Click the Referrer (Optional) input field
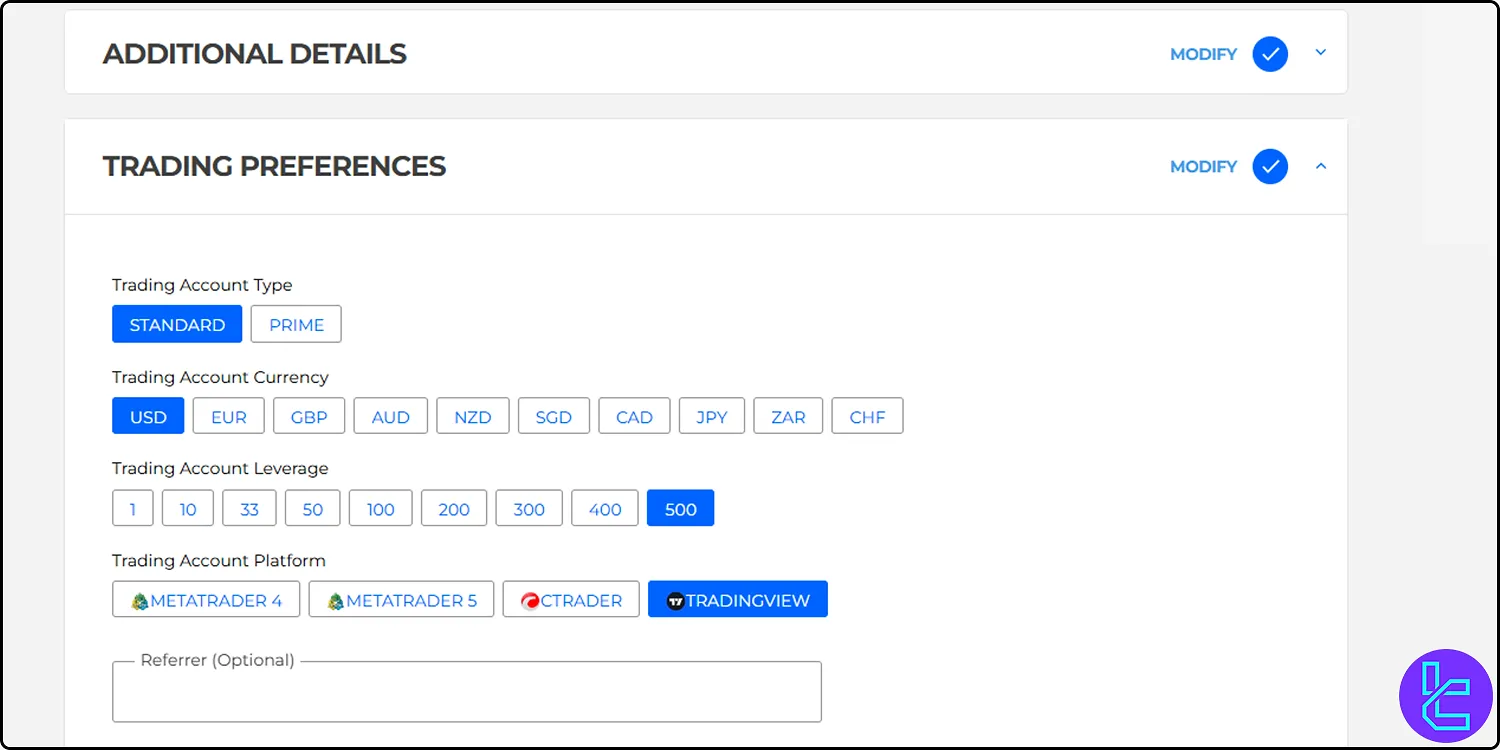1500x750 pixels. (467, 691)
